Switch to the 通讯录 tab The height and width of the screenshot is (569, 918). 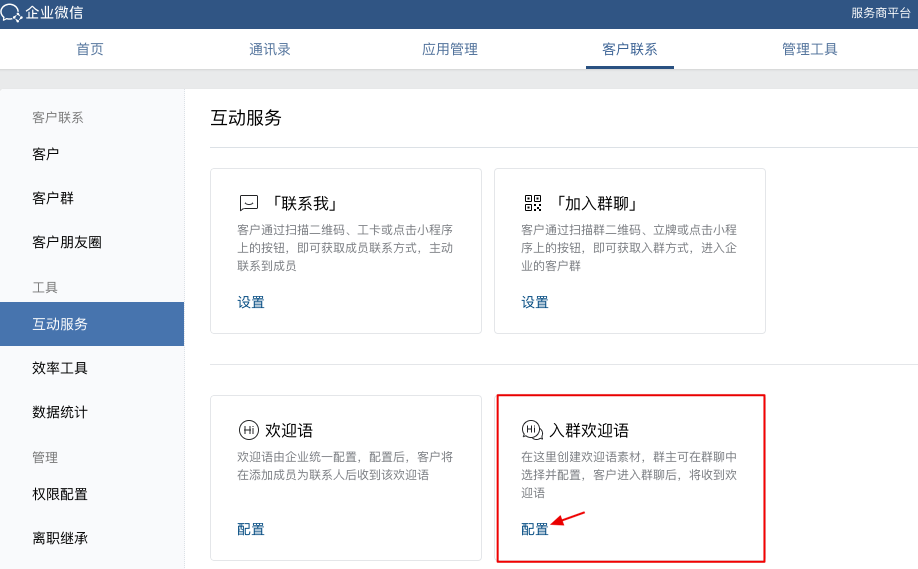point(270,49)
